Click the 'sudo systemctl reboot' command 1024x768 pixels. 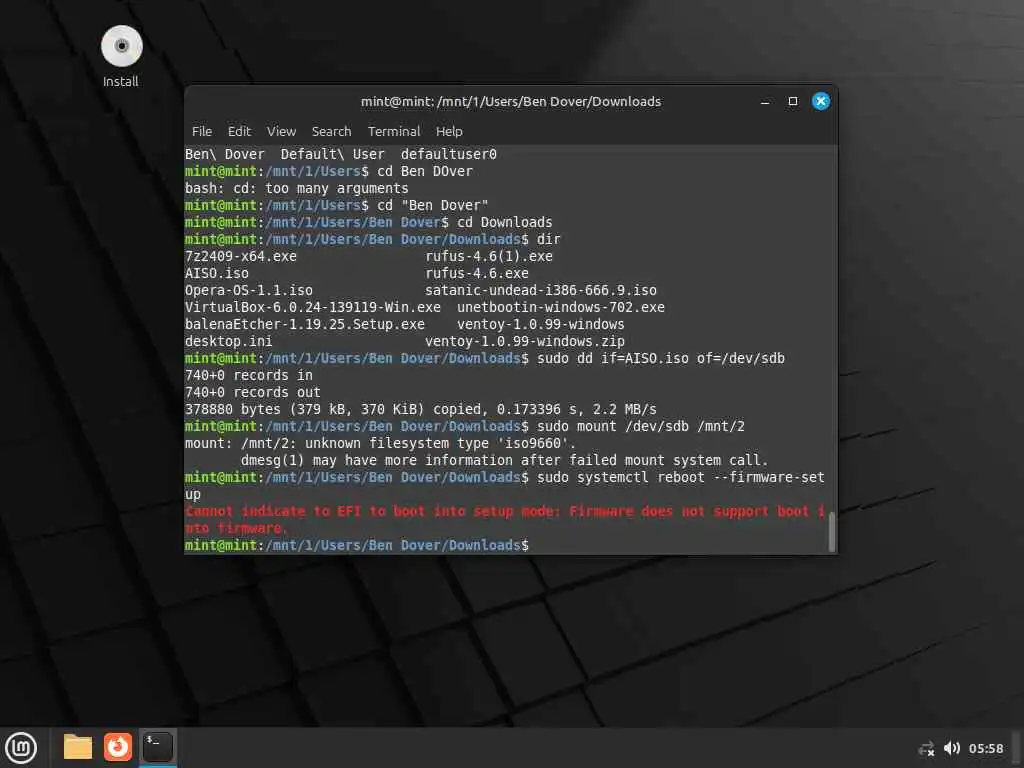(x=505, y=485)
